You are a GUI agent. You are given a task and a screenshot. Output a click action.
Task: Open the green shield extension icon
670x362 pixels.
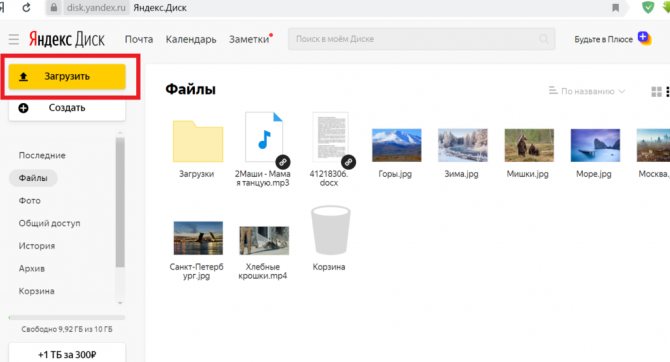648,7
